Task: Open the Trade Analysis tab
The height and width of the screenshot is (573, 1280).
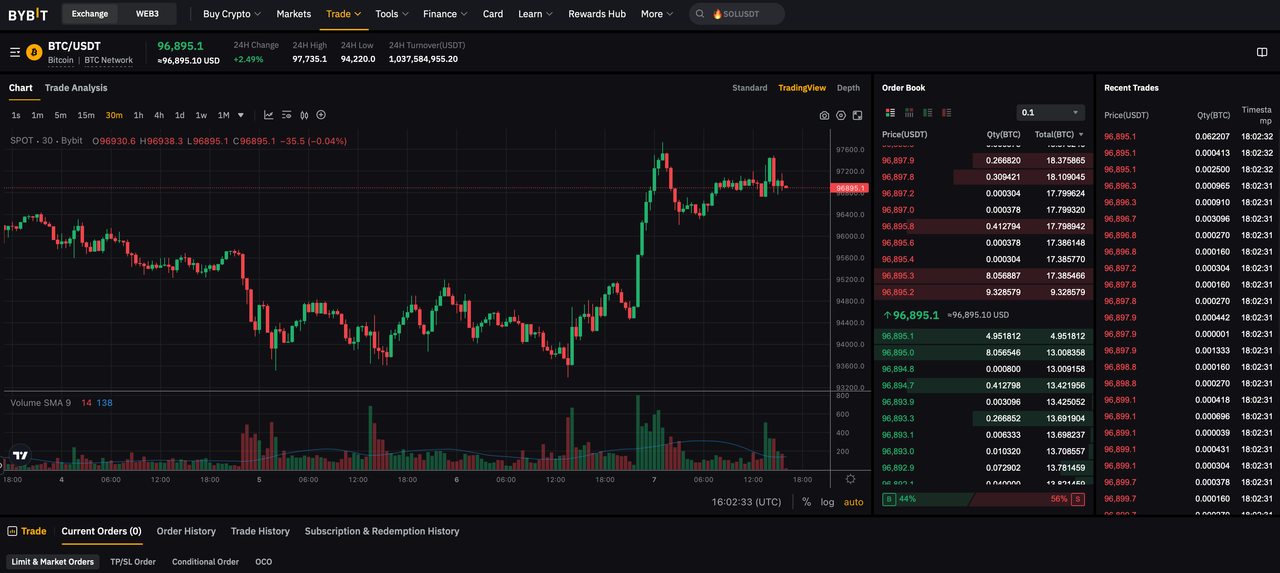Action: 76,88
